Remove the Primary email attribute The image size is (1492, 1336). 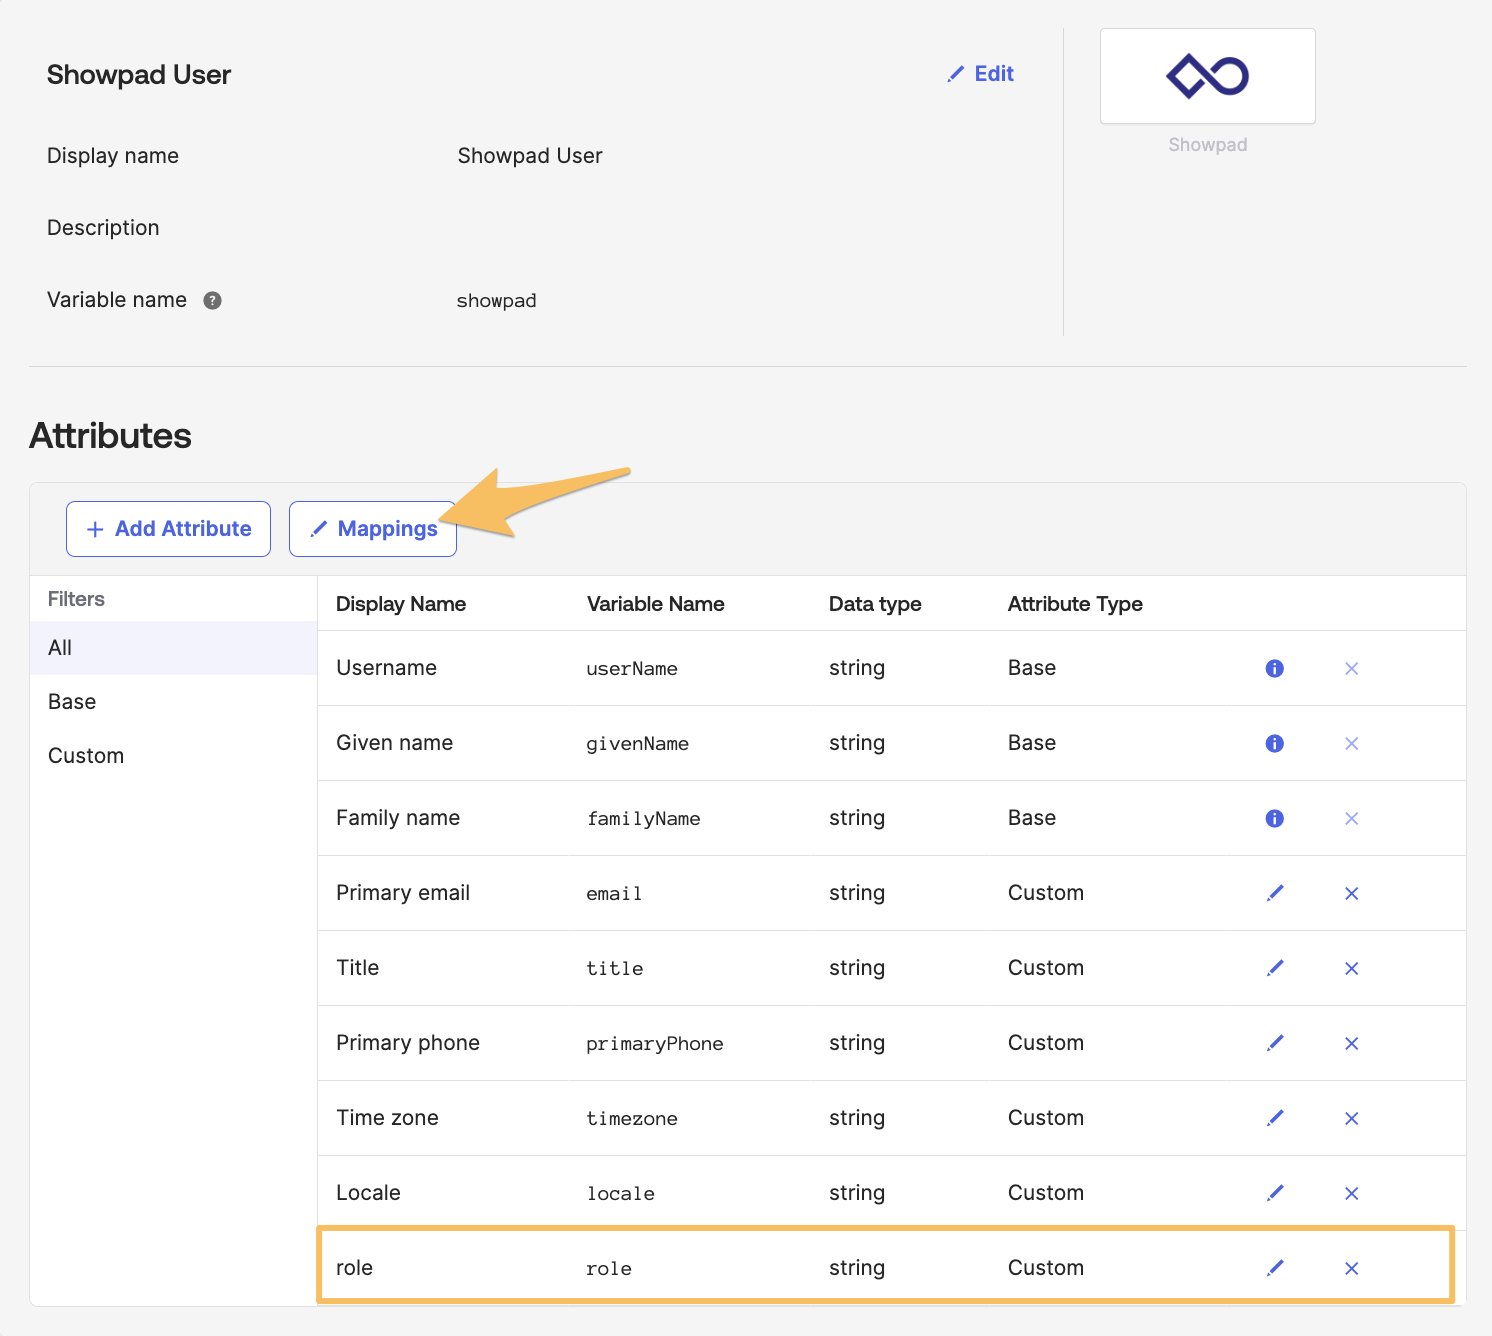pyautogui.click(x=1351, y=893)
